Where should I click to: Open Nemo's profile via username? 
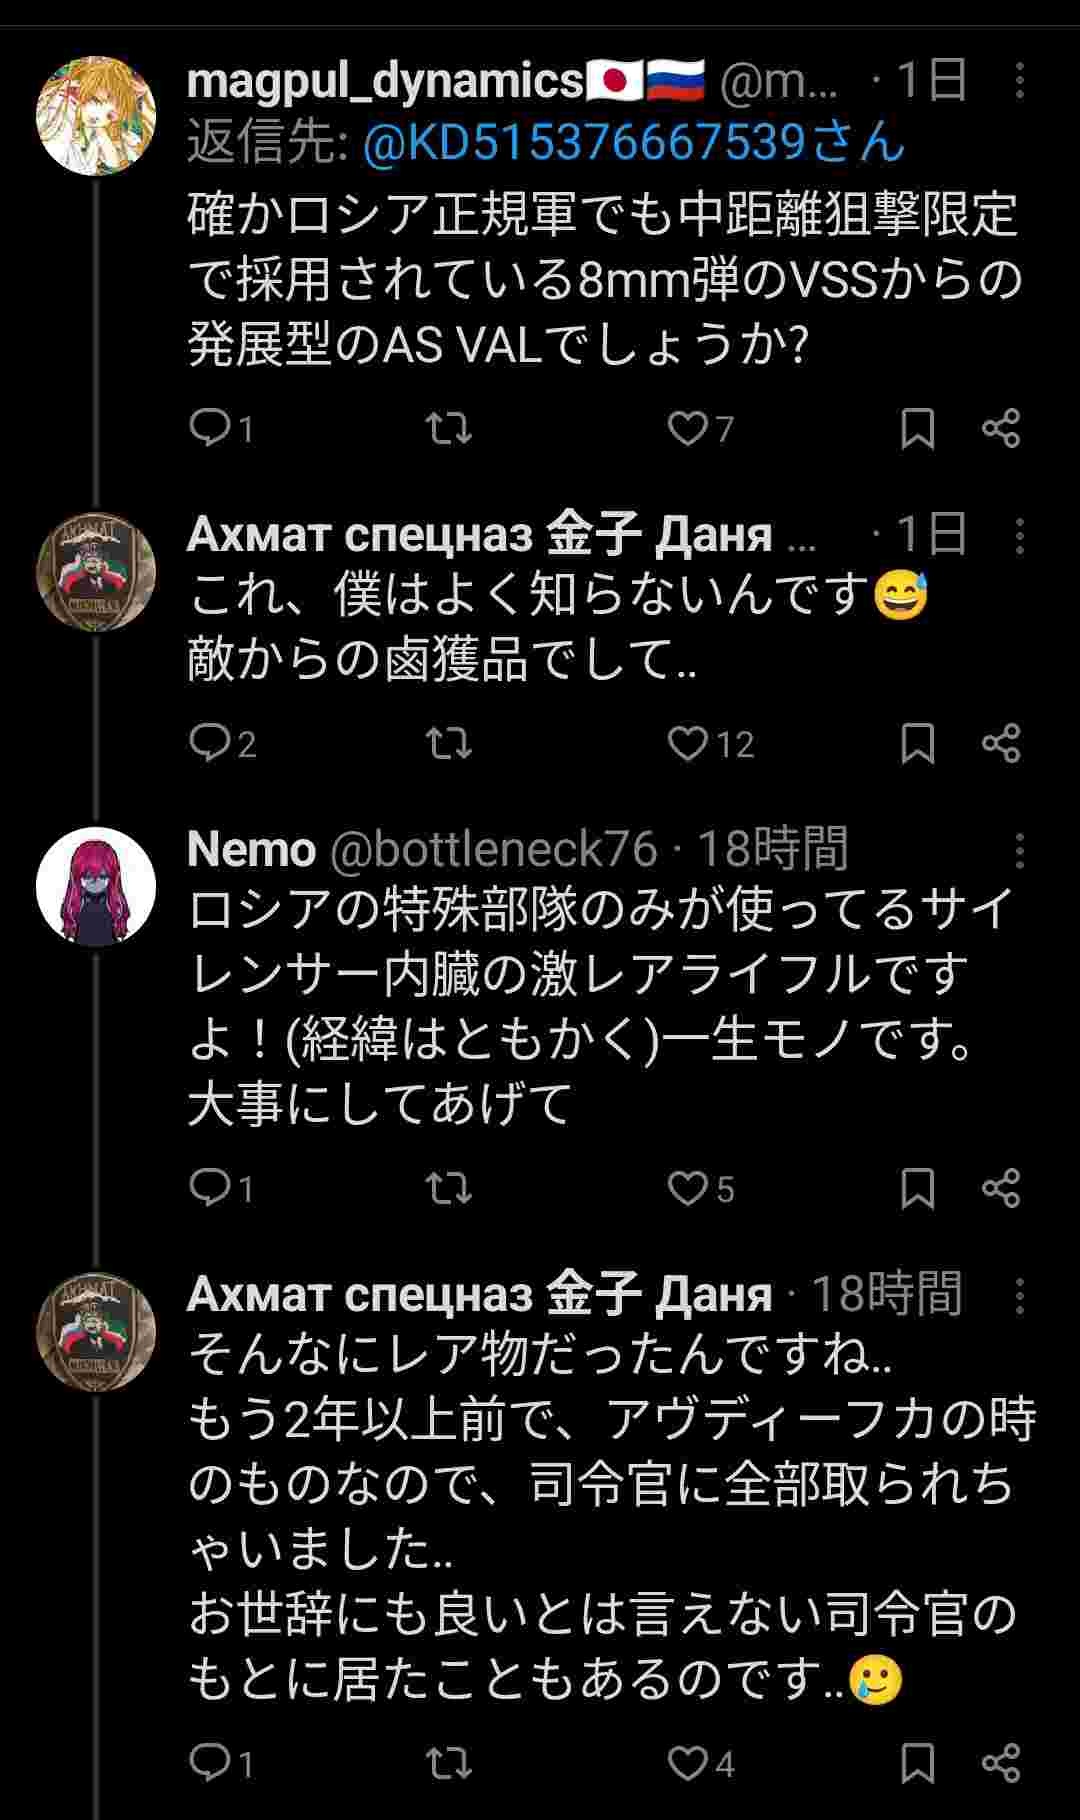tap(250, 850)
